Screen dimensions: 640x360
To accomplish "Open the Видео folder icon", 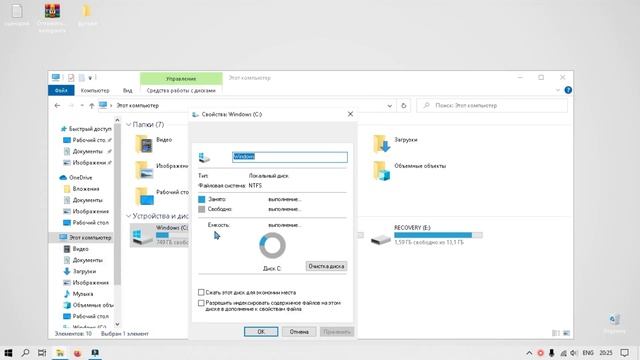I will [144, 144].
